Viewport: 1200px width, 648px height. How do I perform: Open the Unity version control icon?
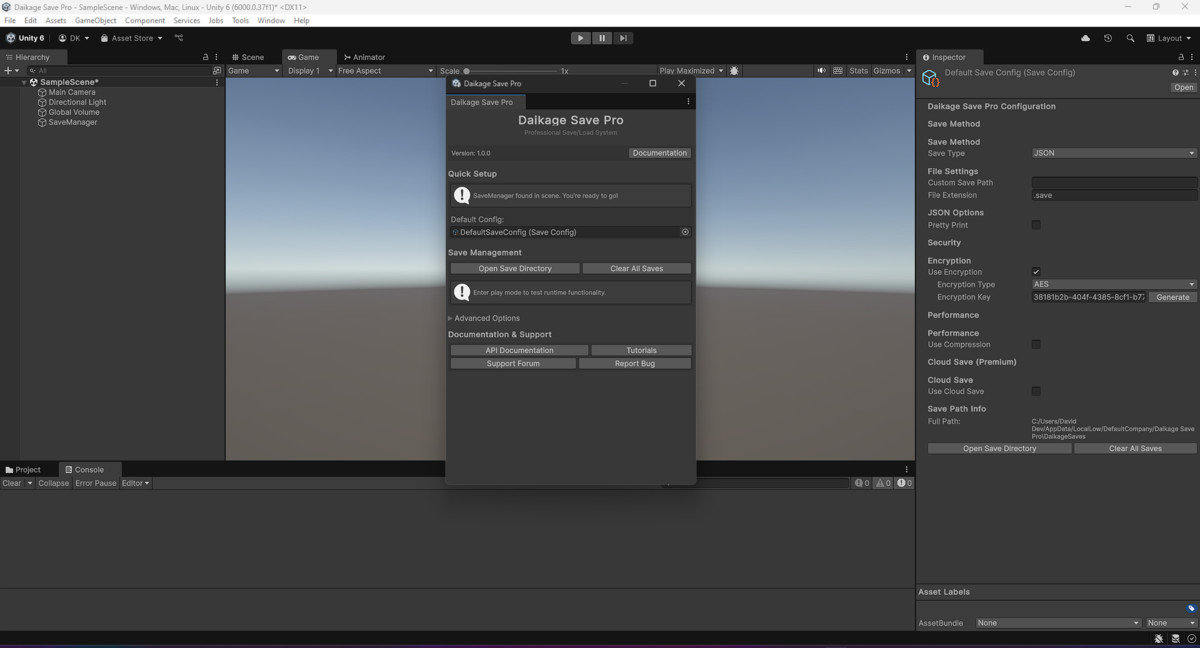click(179, 38)
